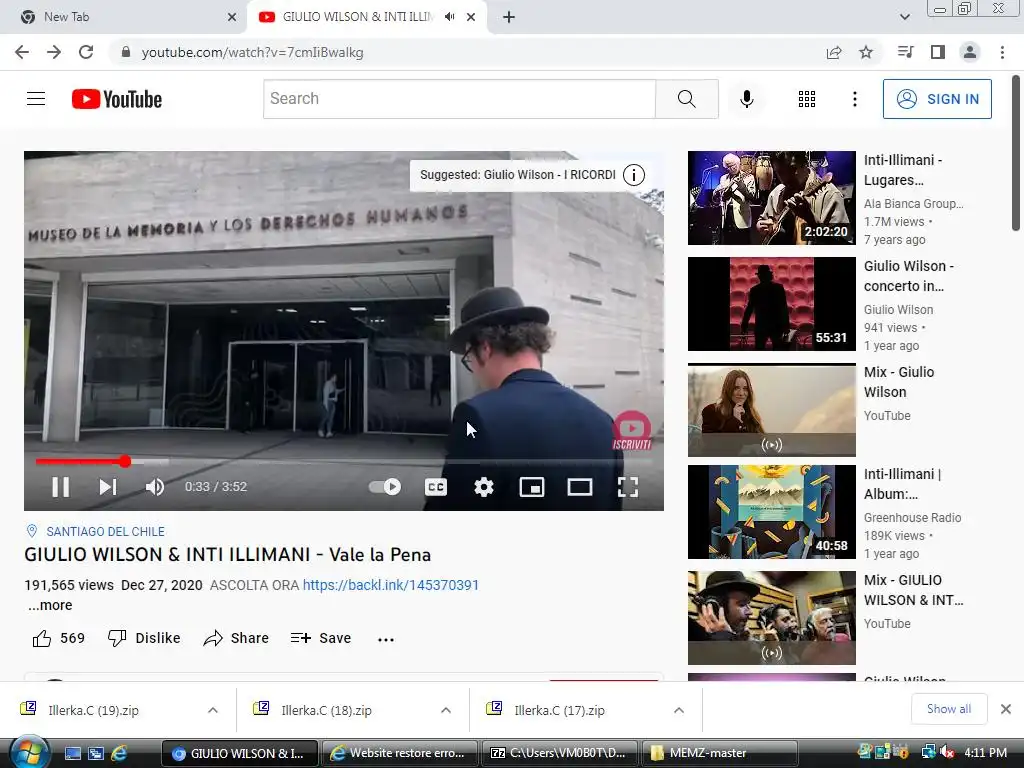Open YouTube settings three-dot menu
The height and width of the screenshot is (768, 1024).
coord(854,99)
